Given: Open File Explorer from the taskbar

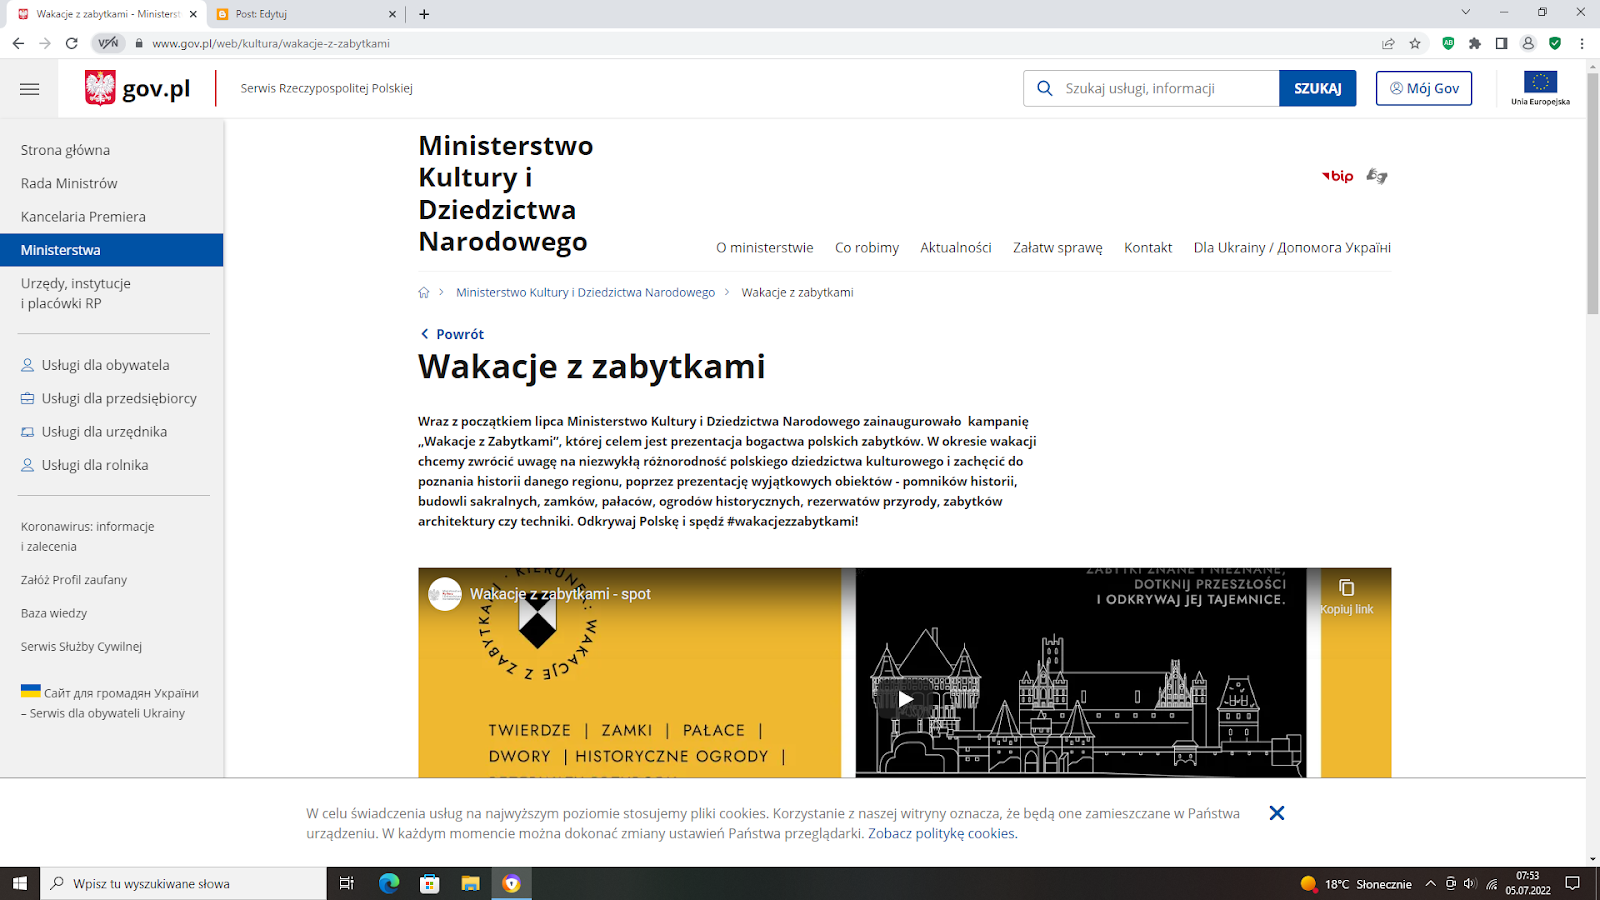Looking at the screenshot, I should [470, 883].
